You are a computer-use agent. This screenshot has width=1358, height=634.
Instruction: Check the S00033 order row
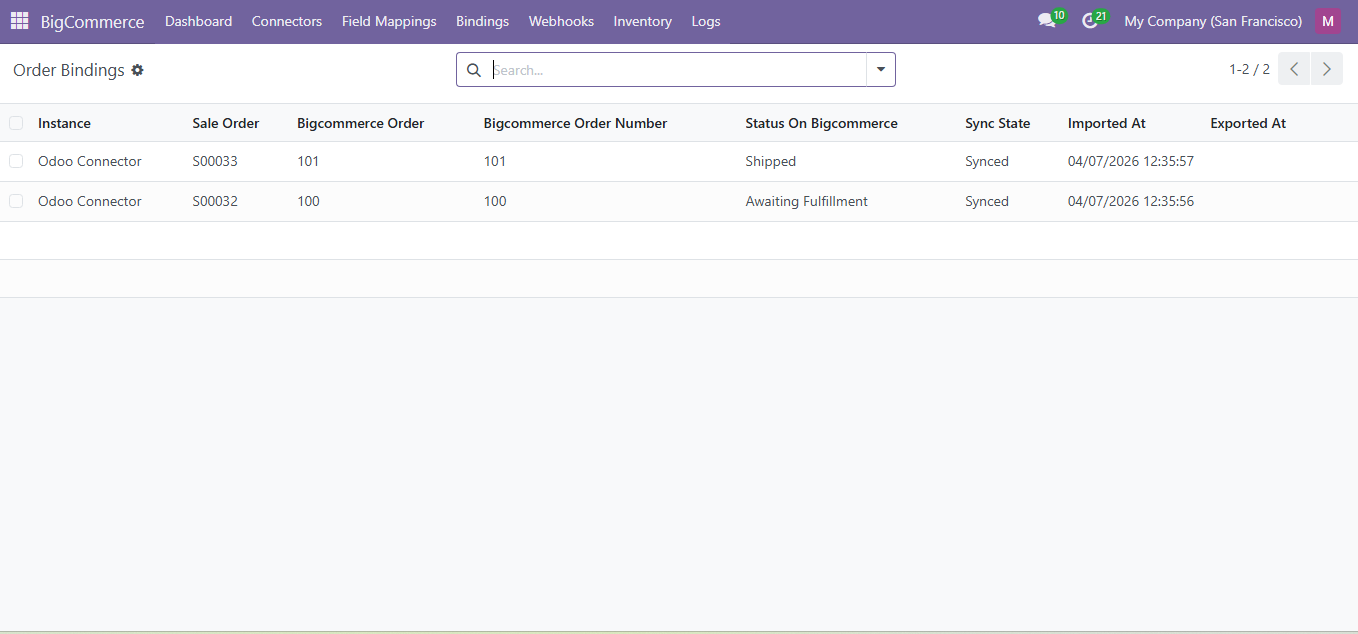(x=16, y=161)
